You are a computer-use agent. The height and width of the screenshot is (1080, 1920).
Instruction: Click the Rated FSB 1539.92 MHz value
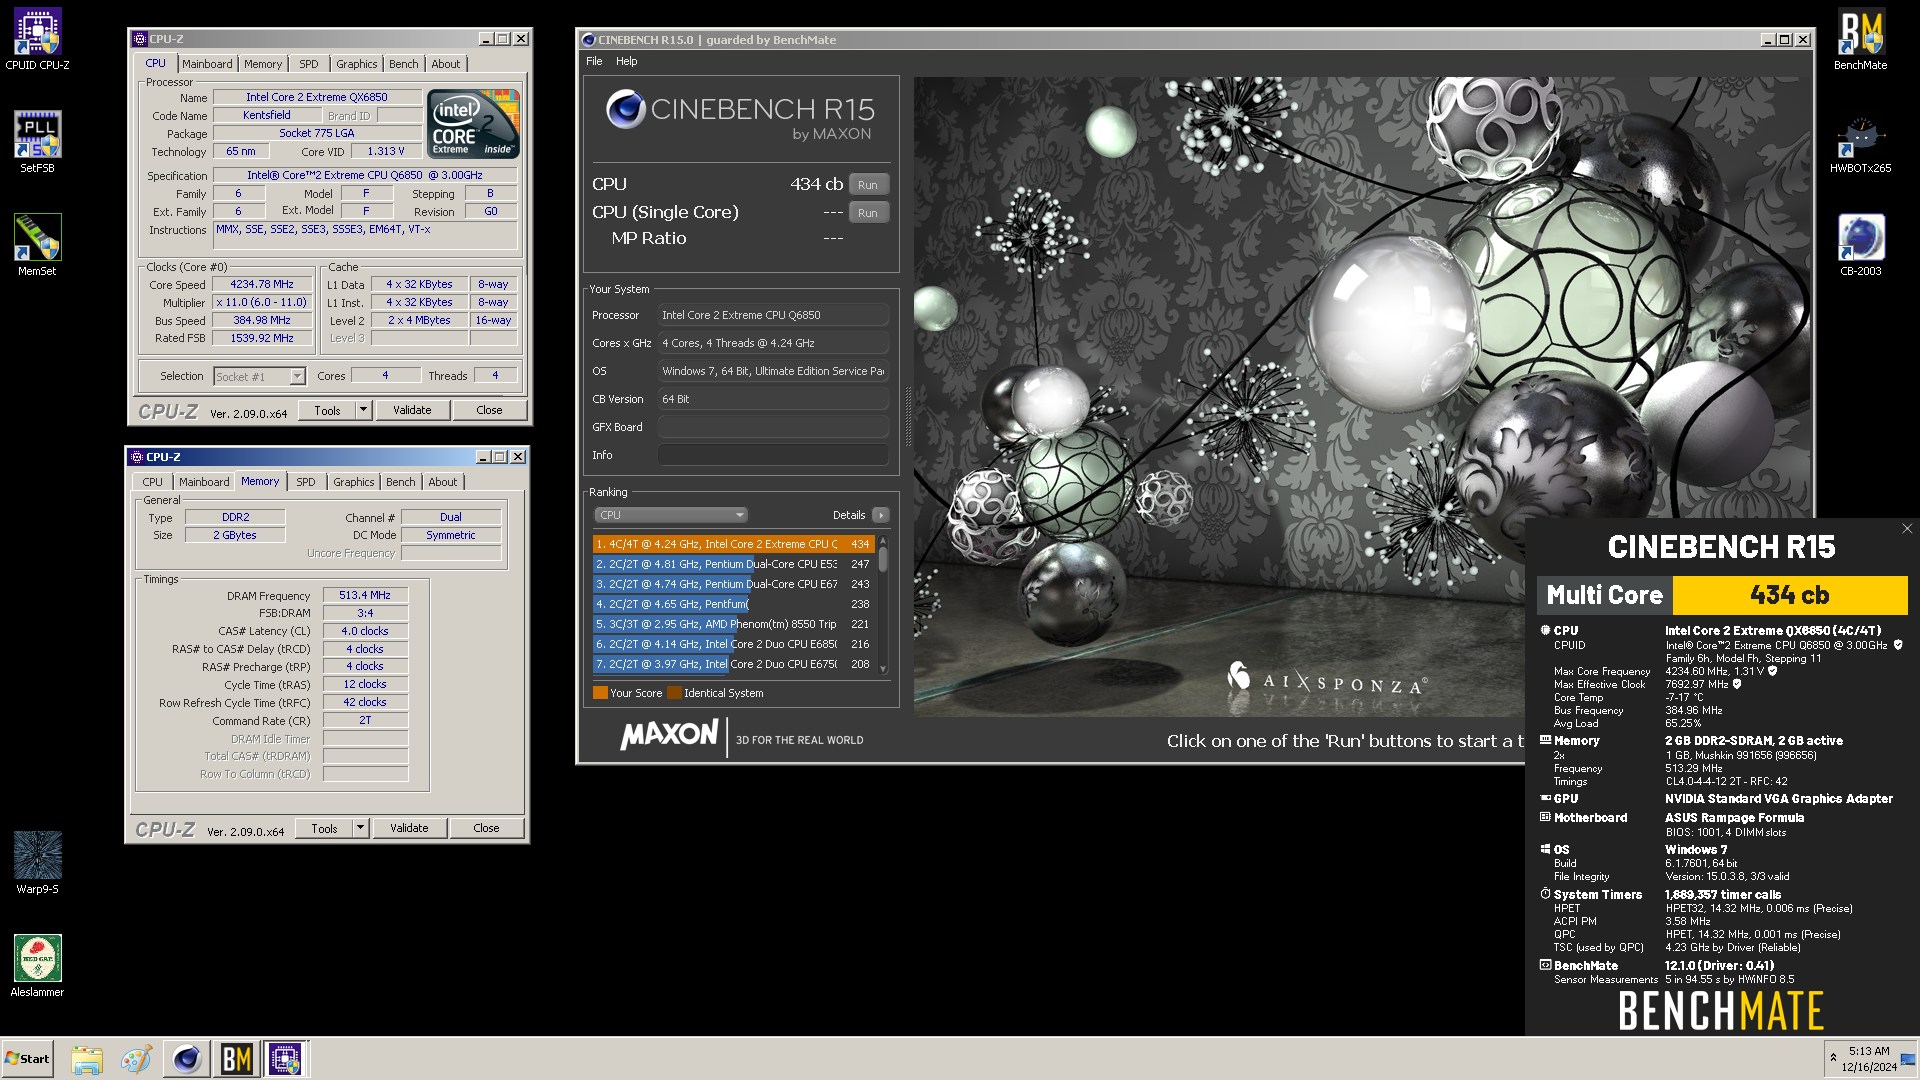(262, 338)
